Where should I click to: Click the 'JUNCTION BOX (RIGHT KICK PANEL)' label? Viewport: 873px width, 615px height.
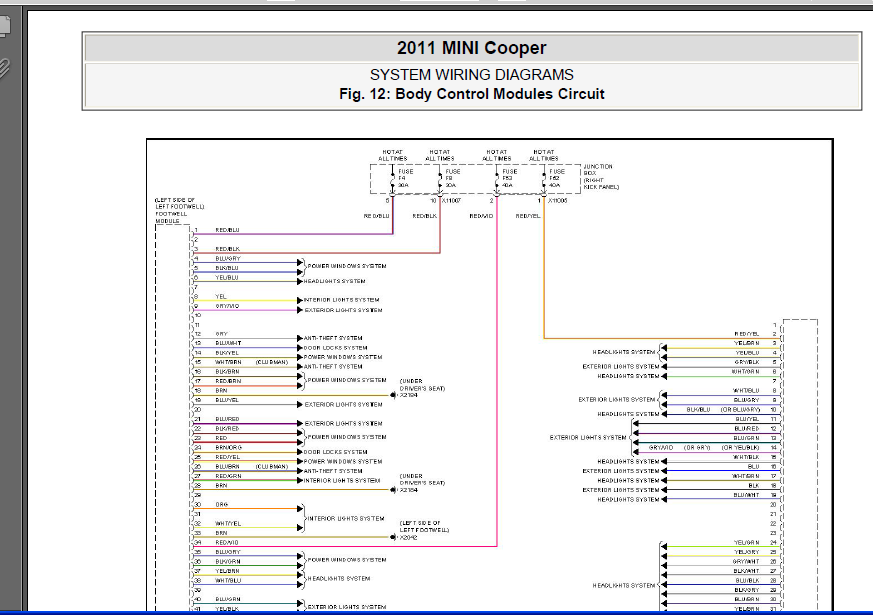tap(601, 176)
